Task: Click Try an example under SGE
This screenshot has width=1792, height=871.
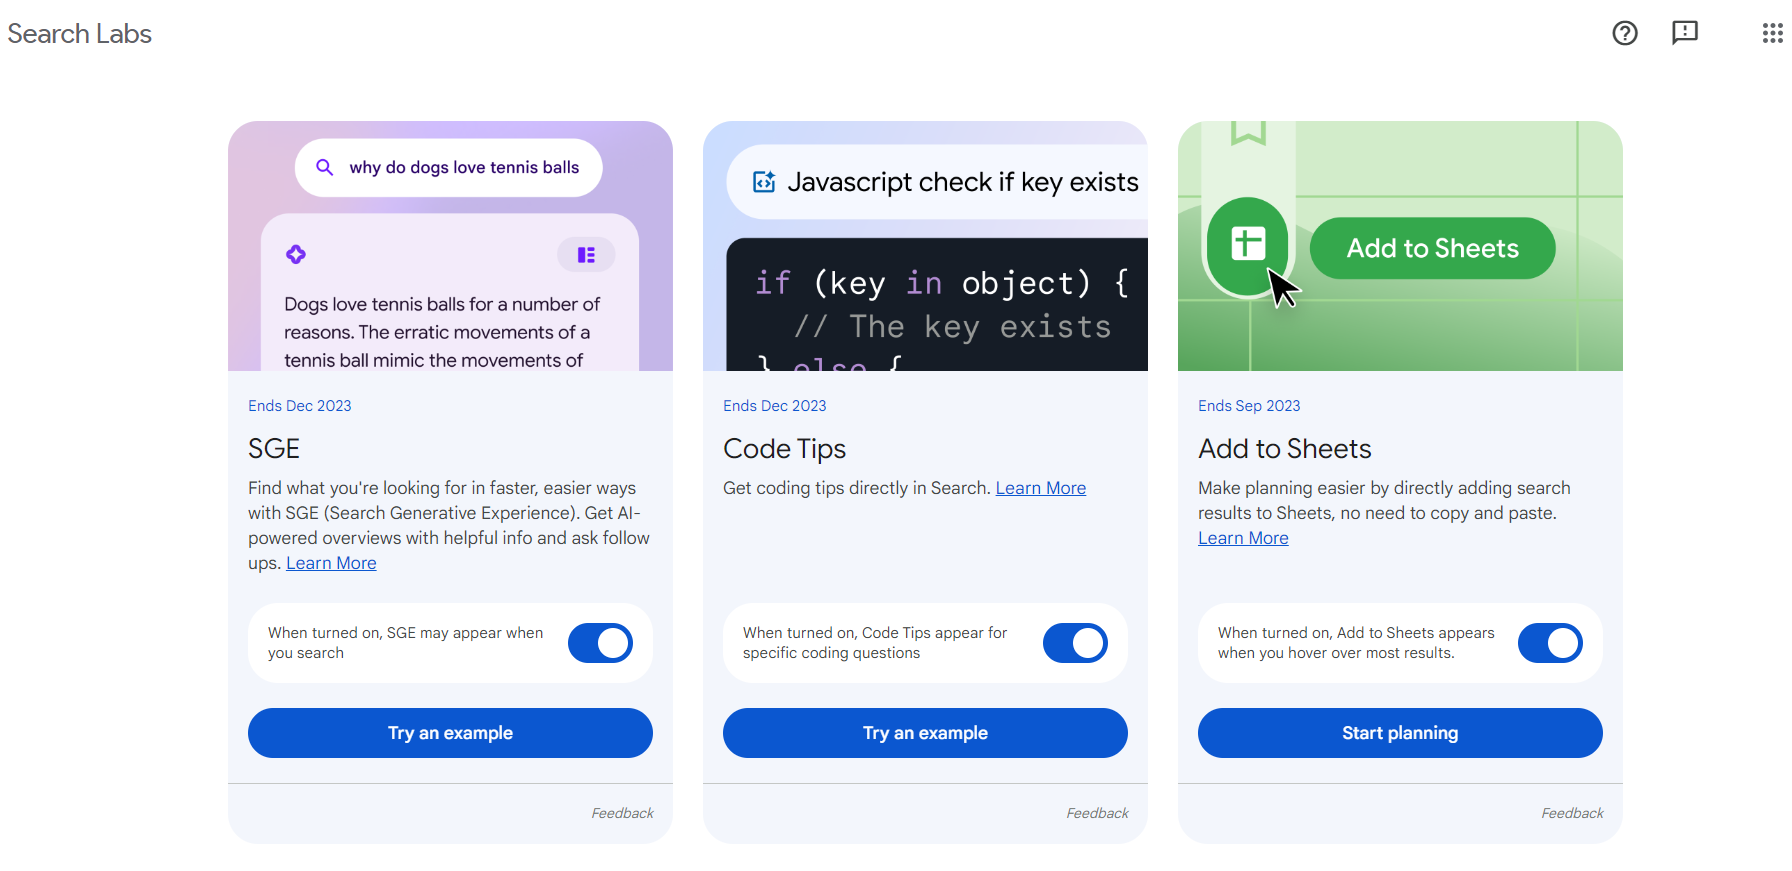Action: tap(450, 733)
